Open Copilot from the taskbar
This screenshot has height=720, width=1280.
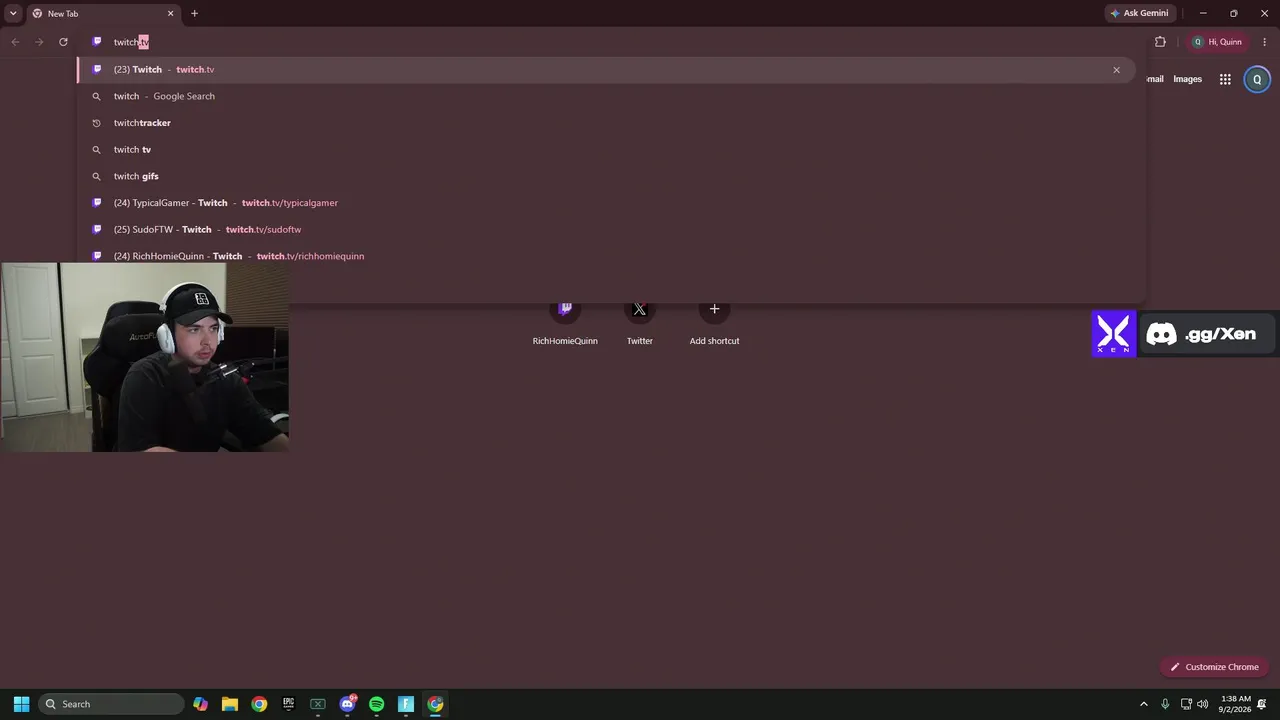[x=201, y=704]
